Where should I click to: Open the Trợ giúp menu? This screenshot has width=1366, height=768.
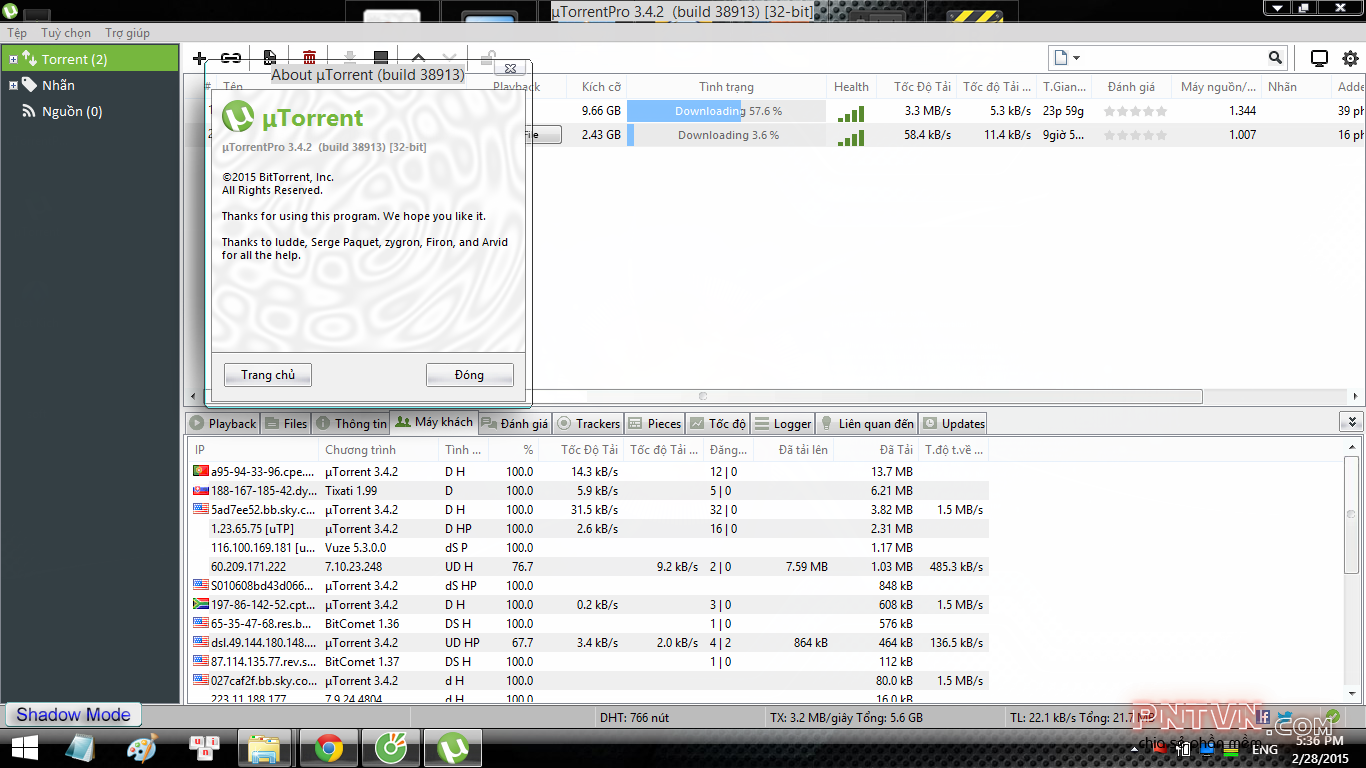tap(127, 33)
